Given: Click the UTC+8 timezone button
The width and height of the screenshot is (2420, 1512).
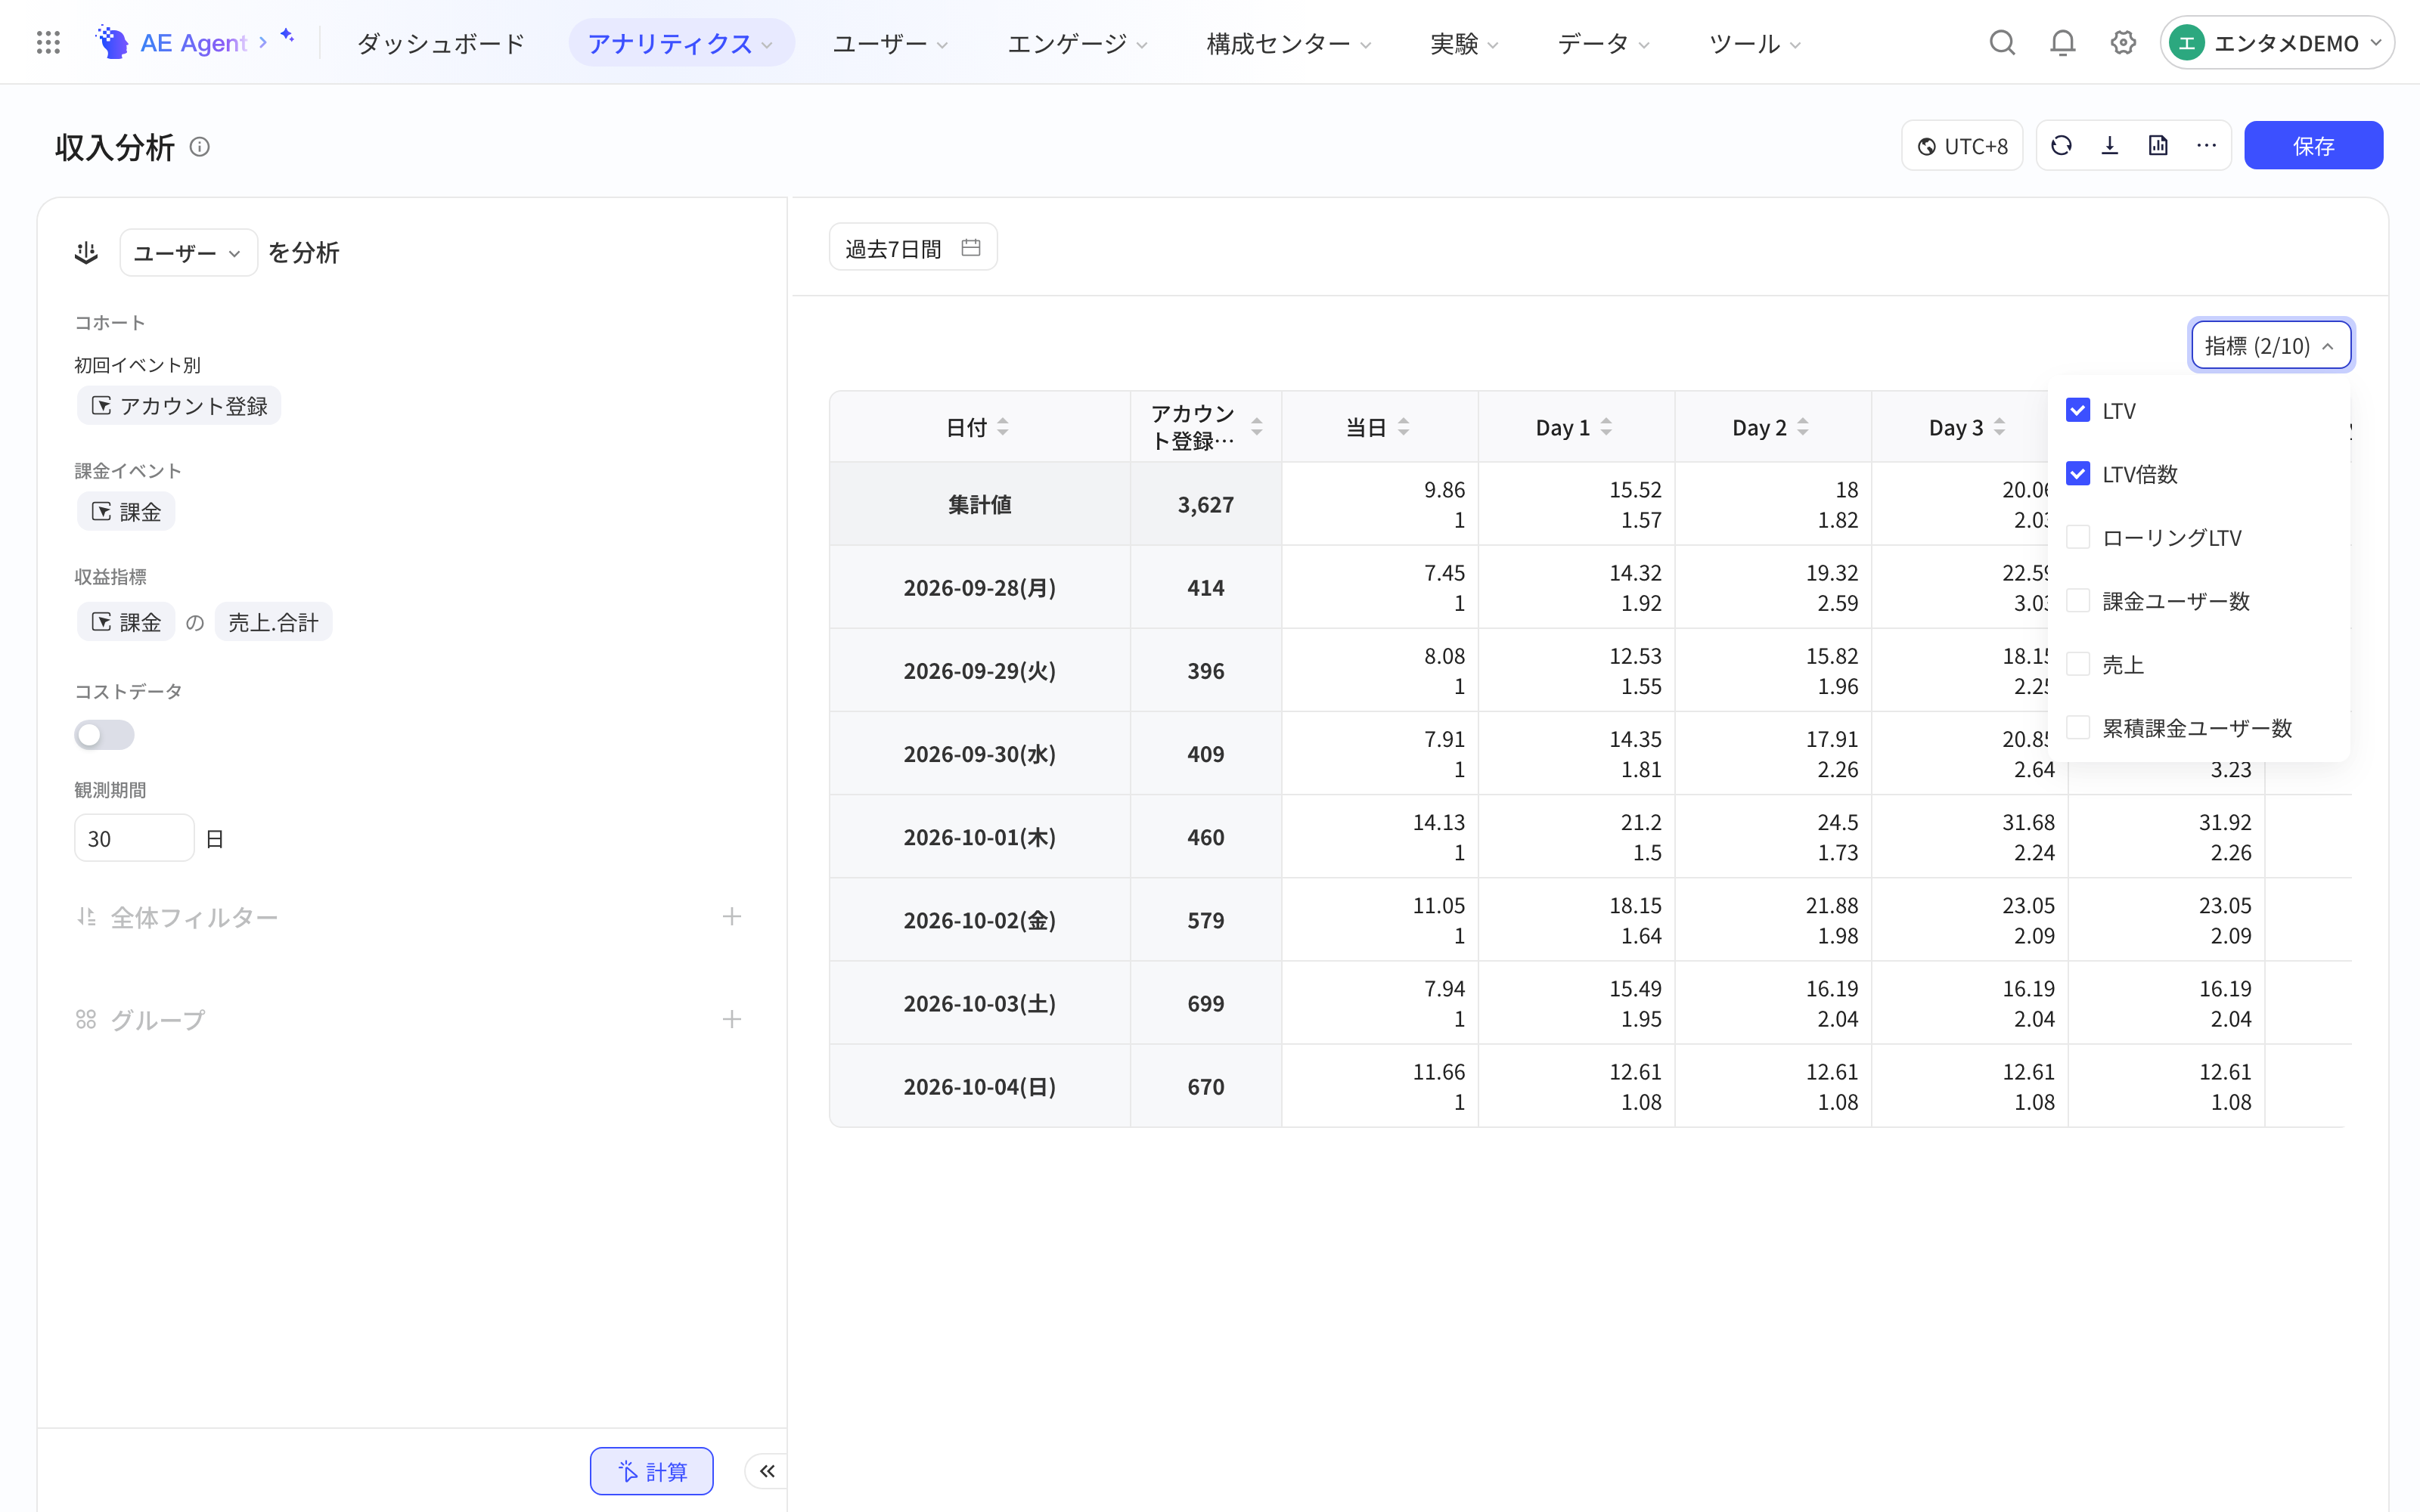Looking at the screenshot, I should tap(1962, 146).
